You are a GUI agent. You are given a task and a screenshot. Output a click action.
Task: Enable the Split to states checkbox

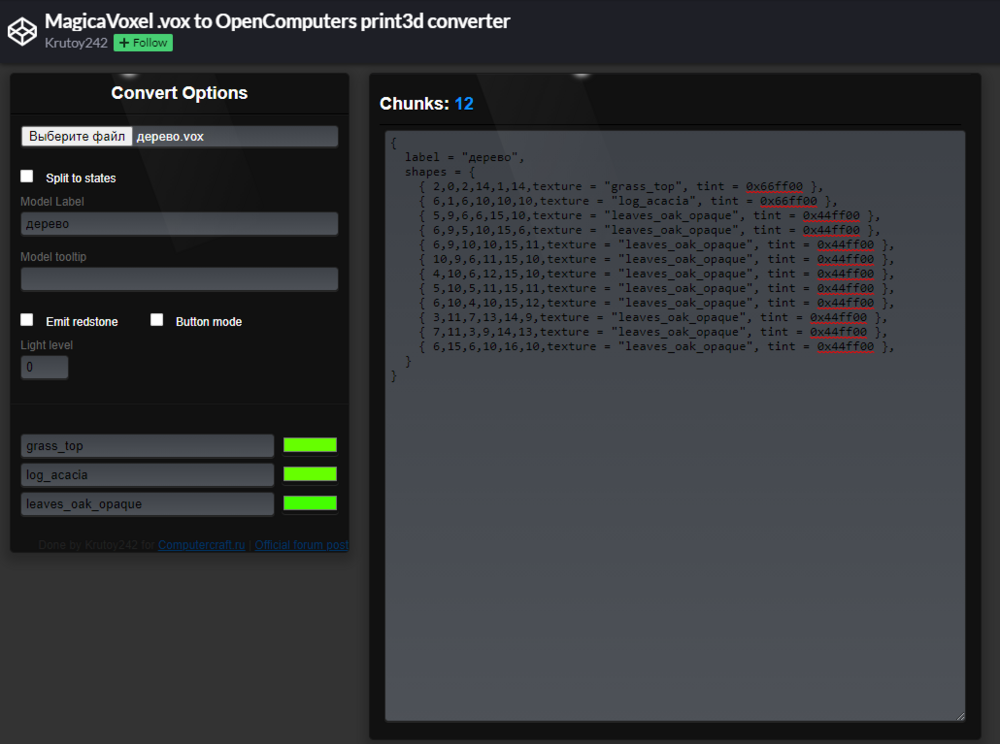27,177
